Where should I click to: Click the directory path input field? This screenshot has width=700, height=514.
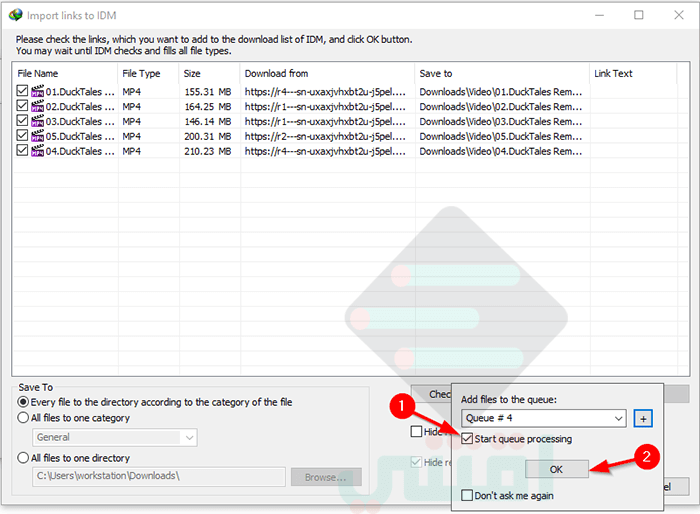tap(159, 476)
